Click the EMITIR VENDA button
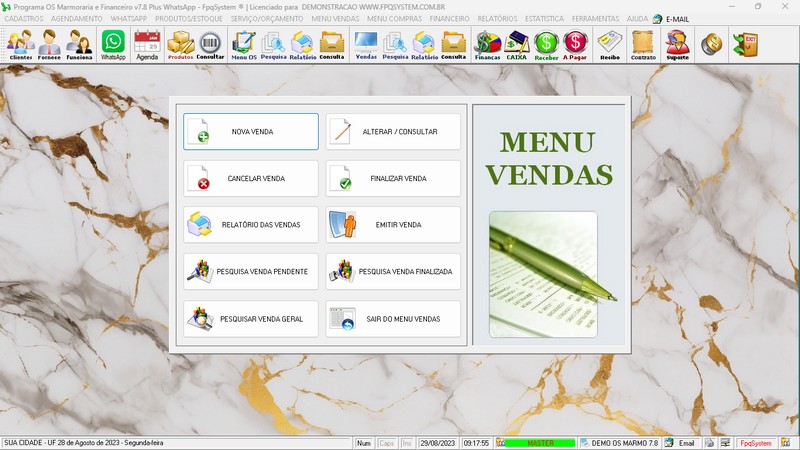The height and width of the screenshot is (450, 800). 393,224
